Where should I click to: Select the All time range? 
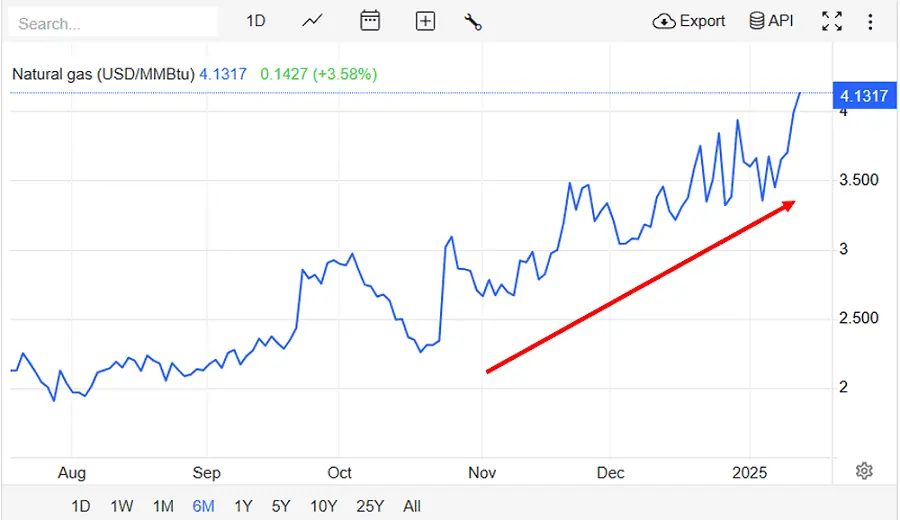(412, 506)
